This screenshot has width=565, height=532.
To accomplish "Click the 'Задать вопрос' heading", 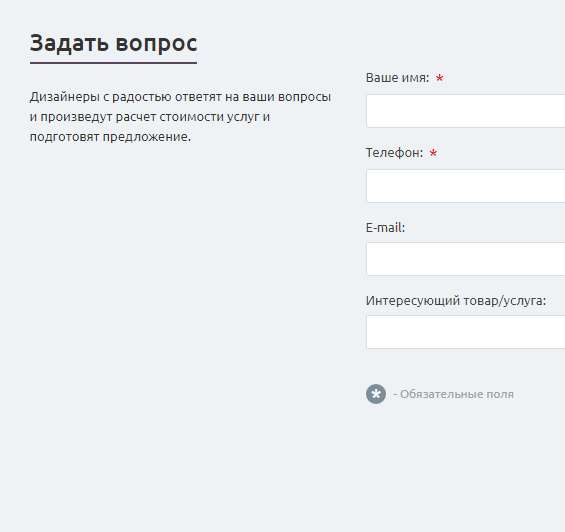I will (114, 43).
